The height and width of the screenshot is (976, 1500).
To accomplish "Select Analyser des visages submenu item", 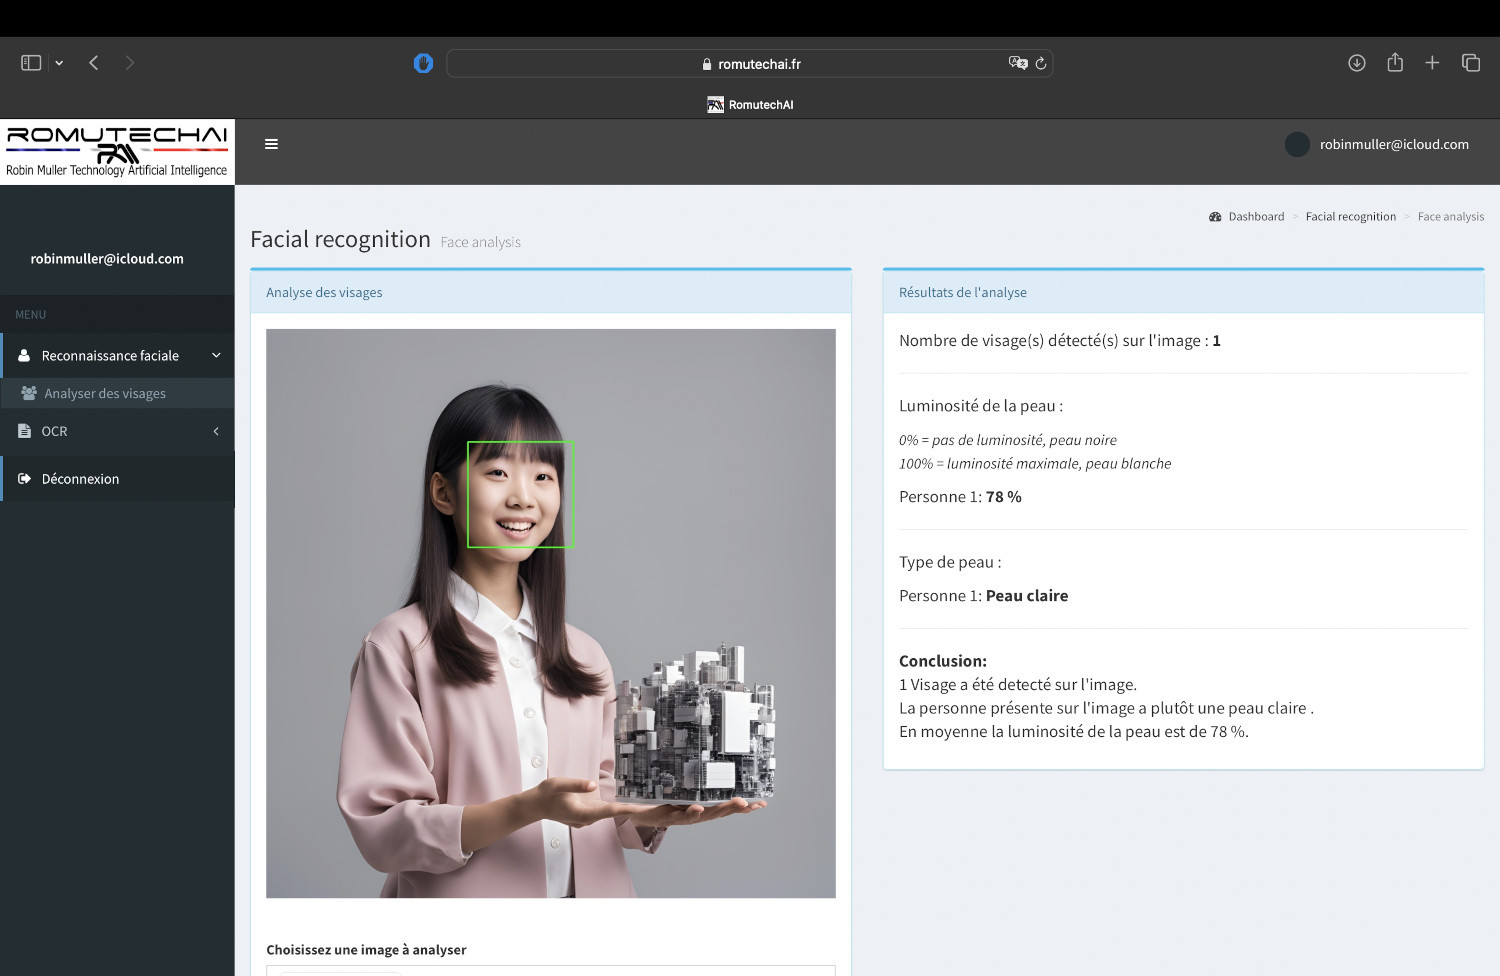I will 105,394.
